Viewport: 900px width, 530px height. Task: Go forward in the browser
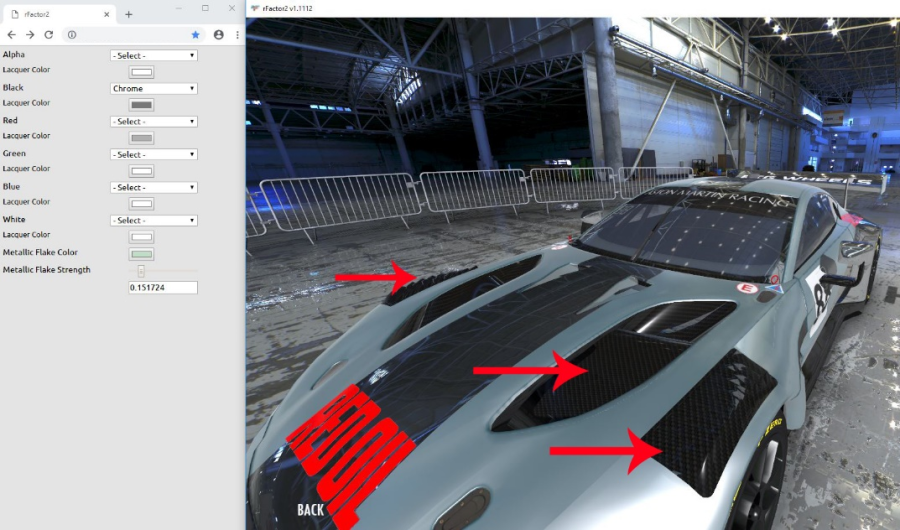point(30,35)
